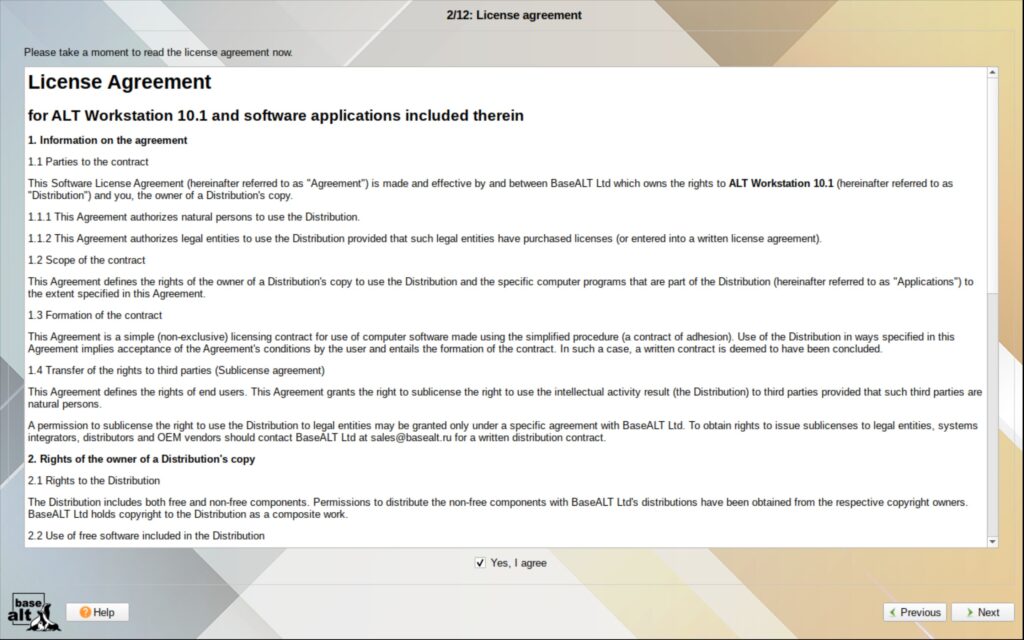Click the "1.1.1 This Agreement authorizes natural persons" line

coord(193,217)
